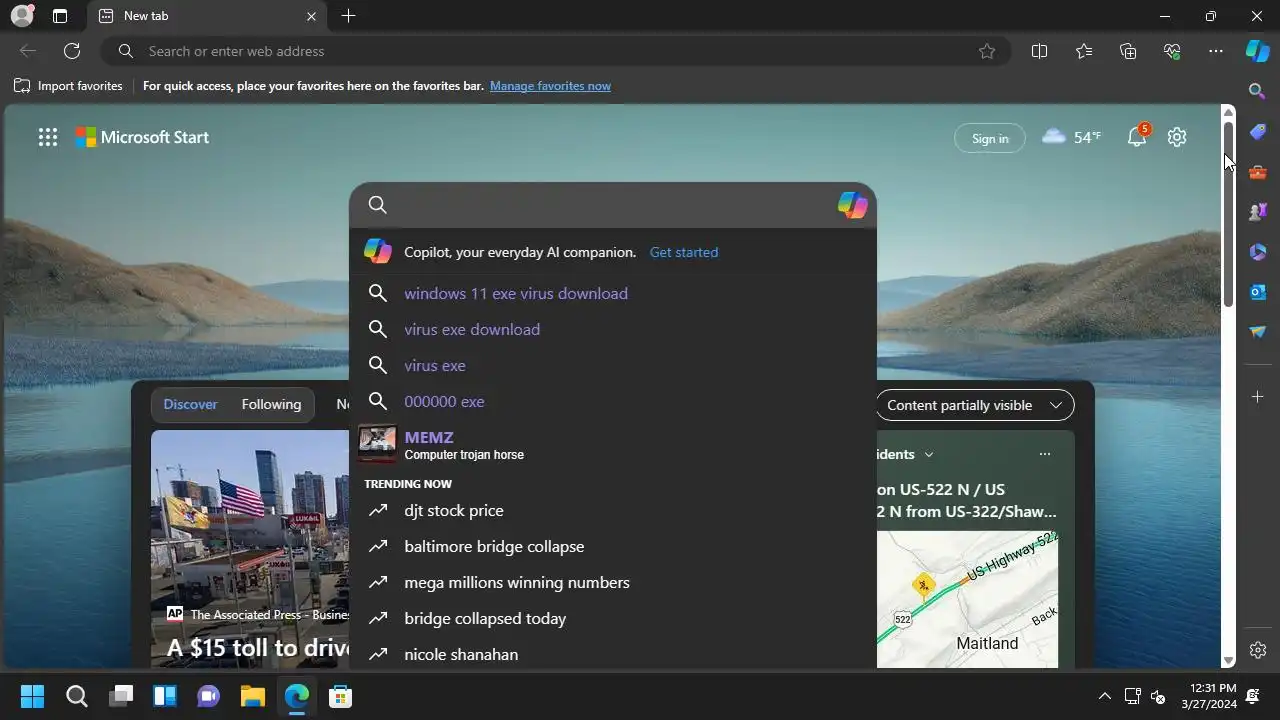Open the traffic card more options ellipsis
Screen dimensions: 1280x720
click(1045, 454)
